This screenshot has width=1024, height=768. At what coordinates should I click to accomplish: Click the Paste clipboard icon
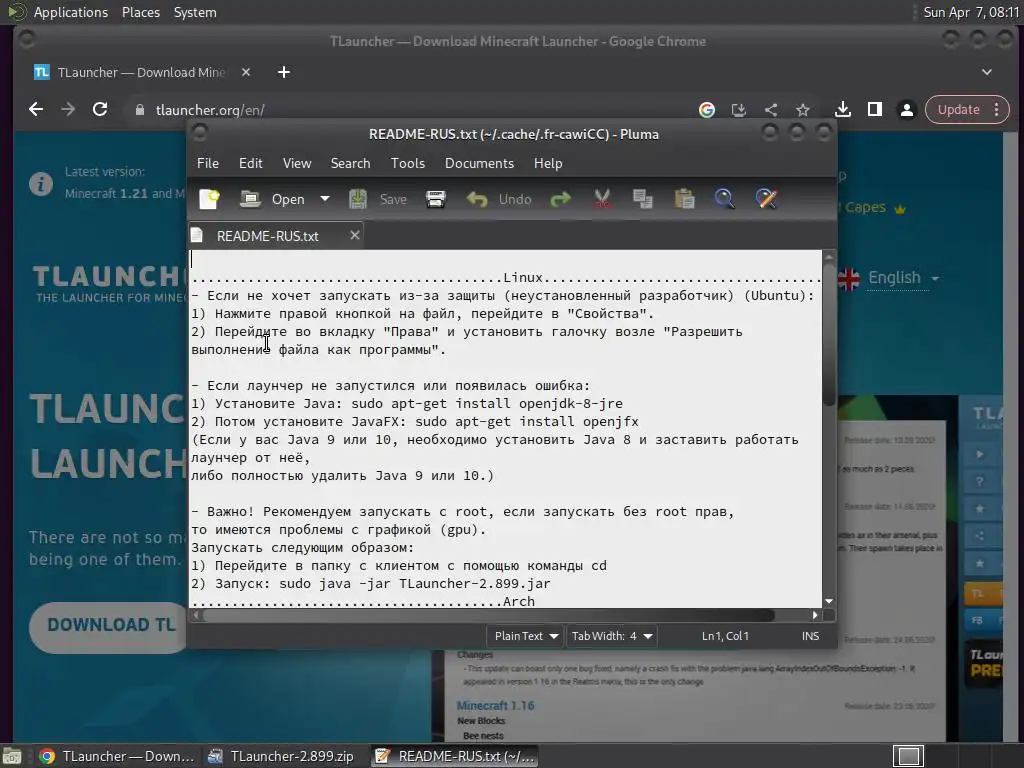[684, 199]
